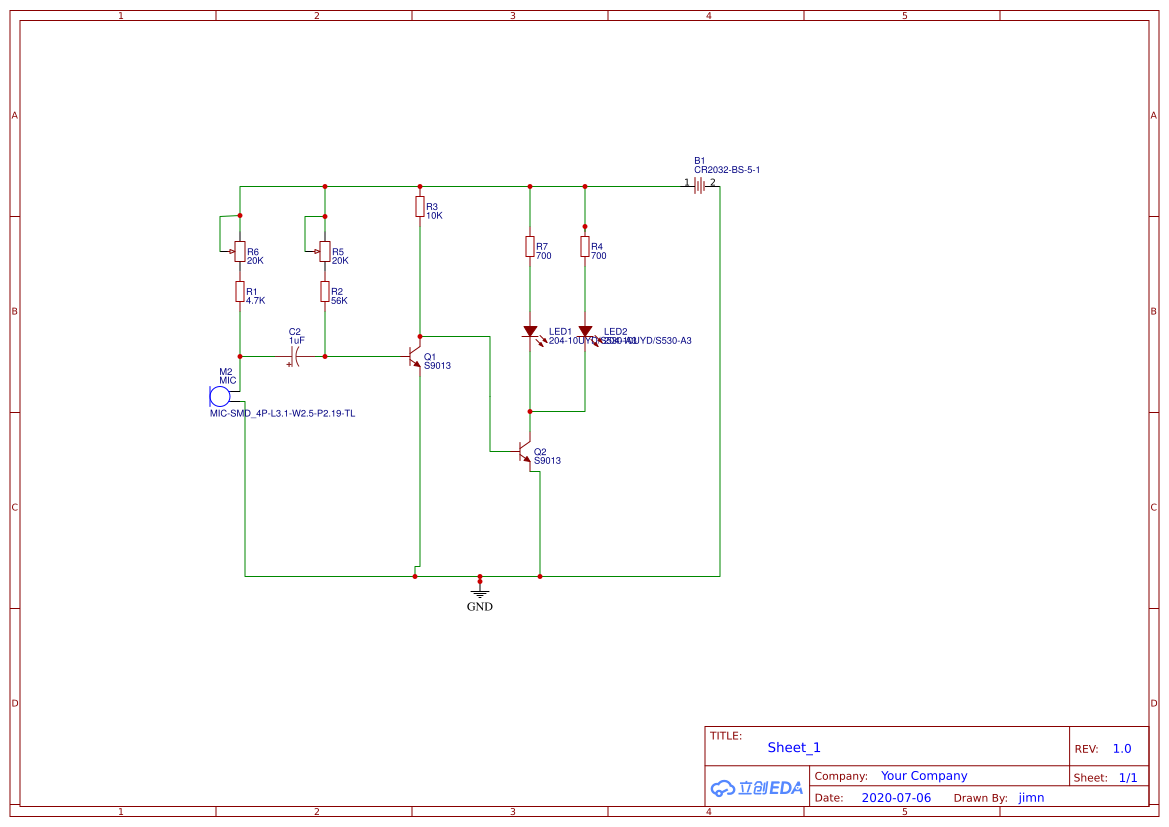This screenshot has height=827, width=1169.
Task: Click the EDA logo in title block
Action: coord(757,787)
